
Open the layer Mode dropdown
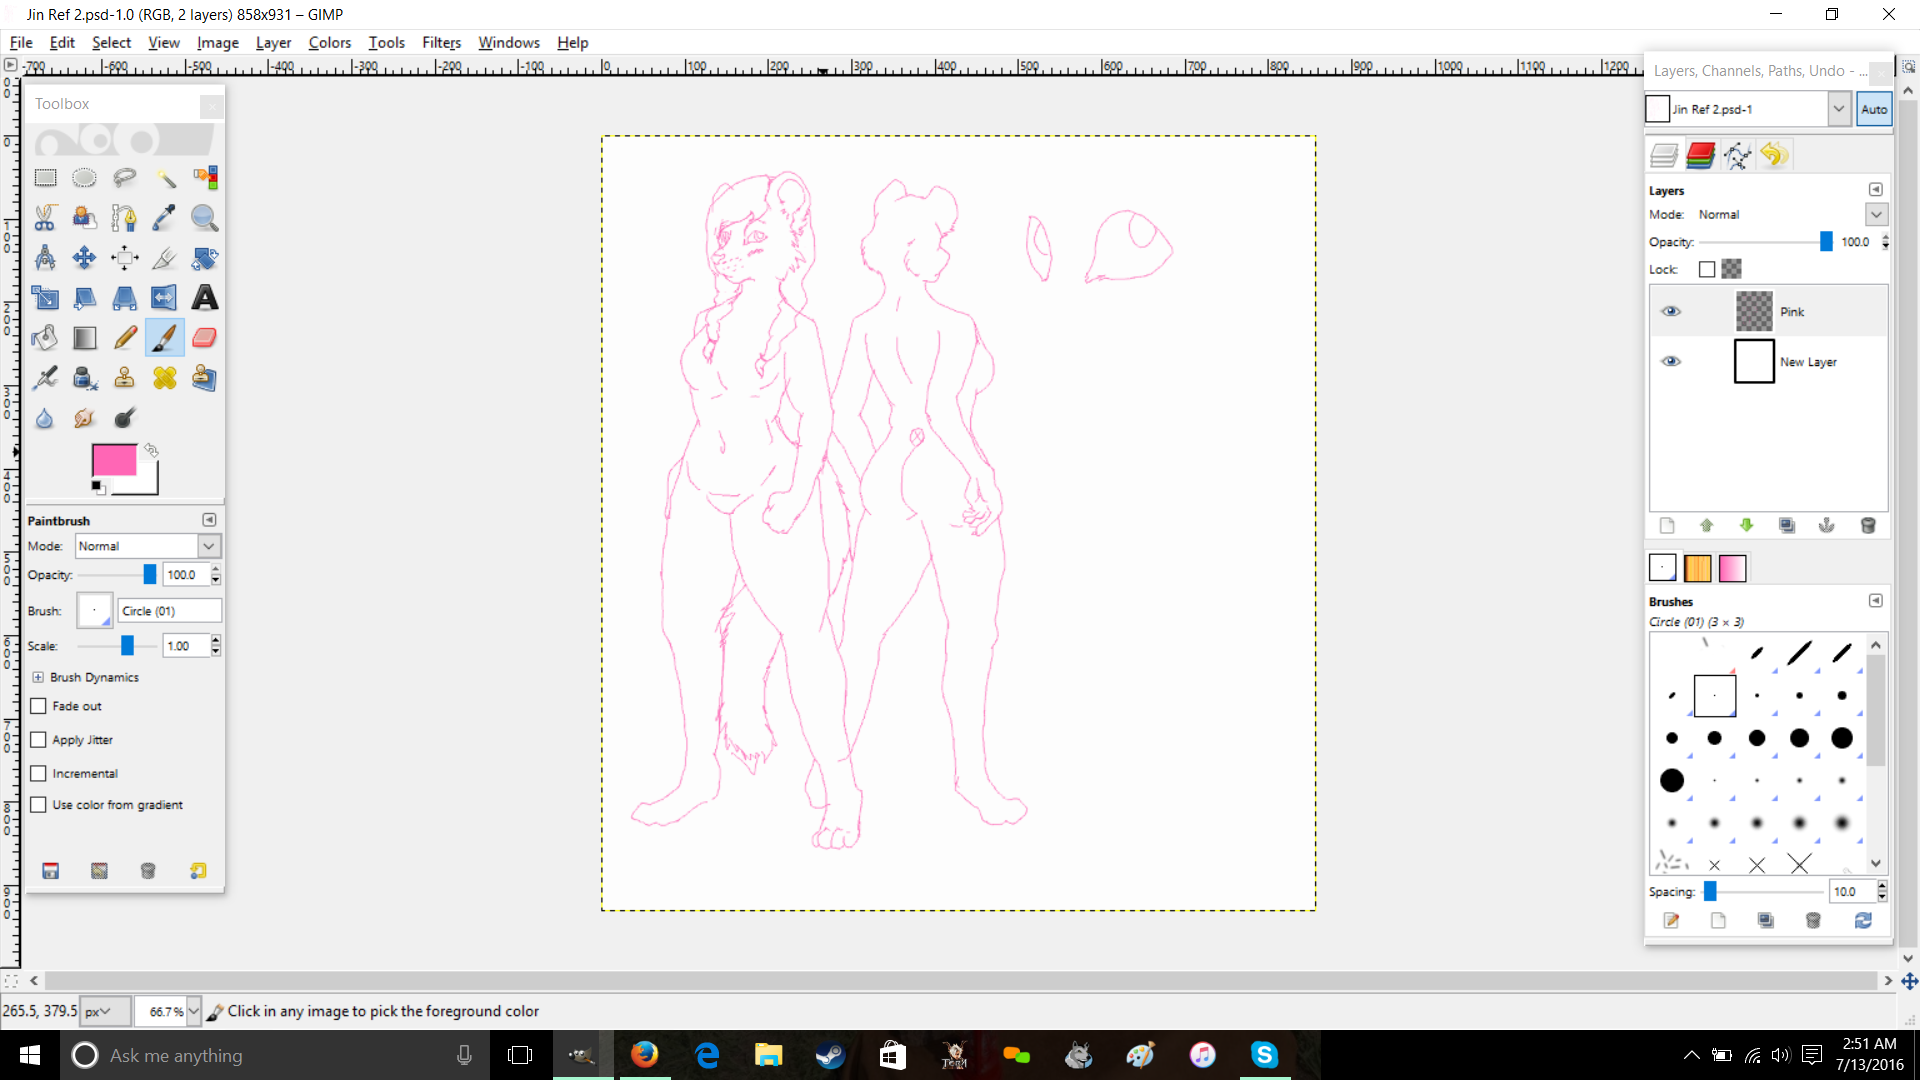point(1875,214)
